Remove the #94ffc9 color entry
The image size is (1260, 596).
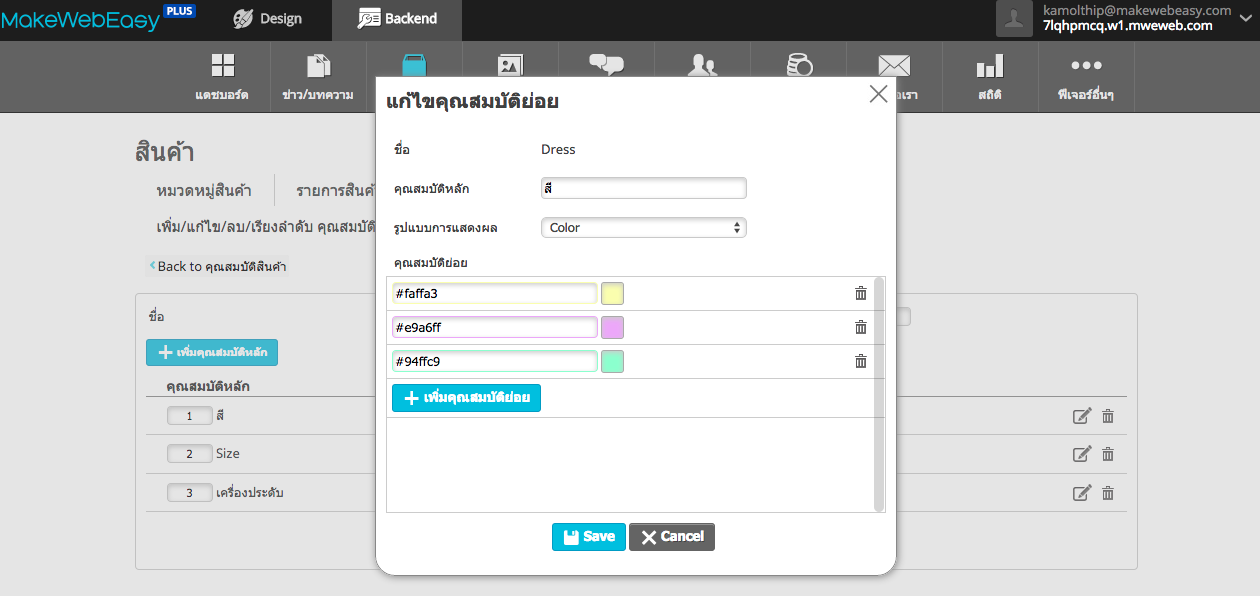click(x=860, y=361)
